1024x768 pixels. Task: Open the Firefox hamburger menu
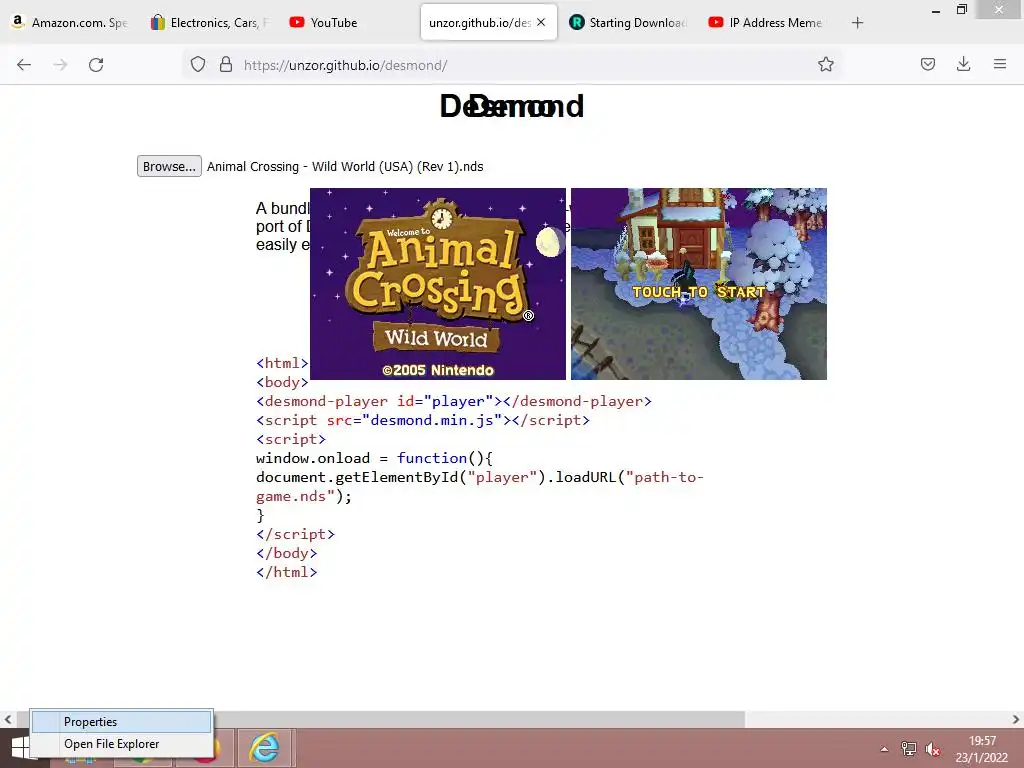click(x=1000, y=64)
